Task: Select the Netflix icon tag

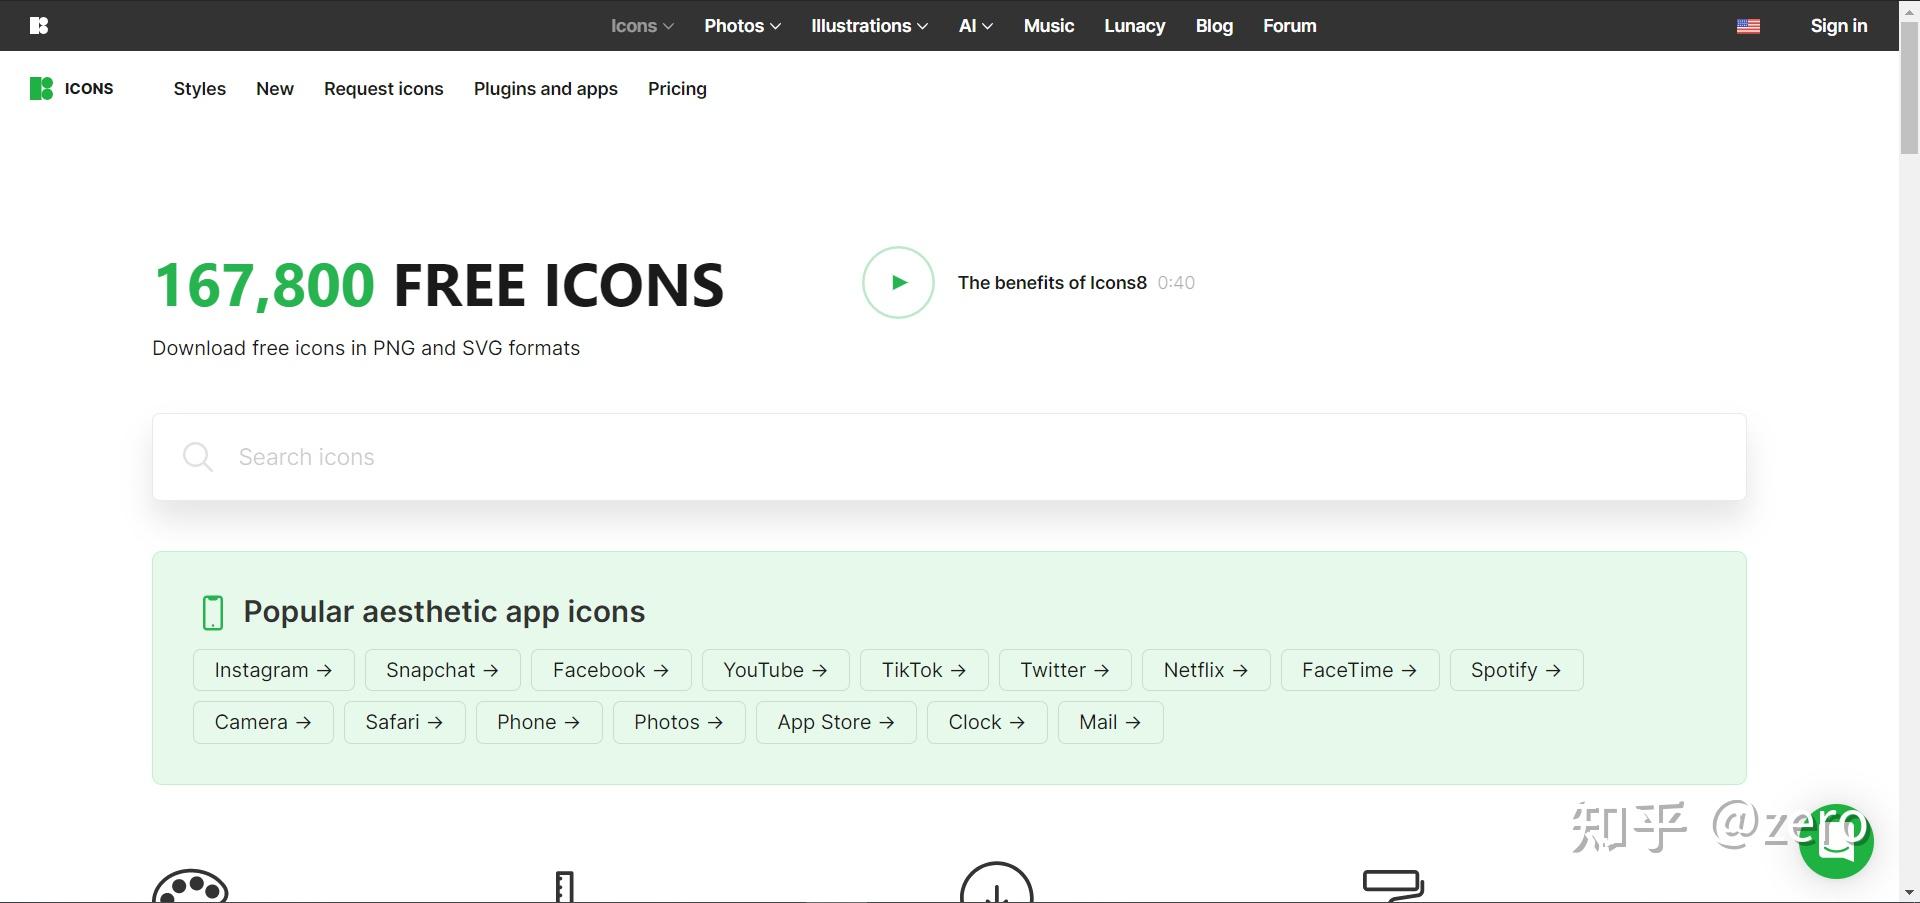Action: pos(1206,670)
